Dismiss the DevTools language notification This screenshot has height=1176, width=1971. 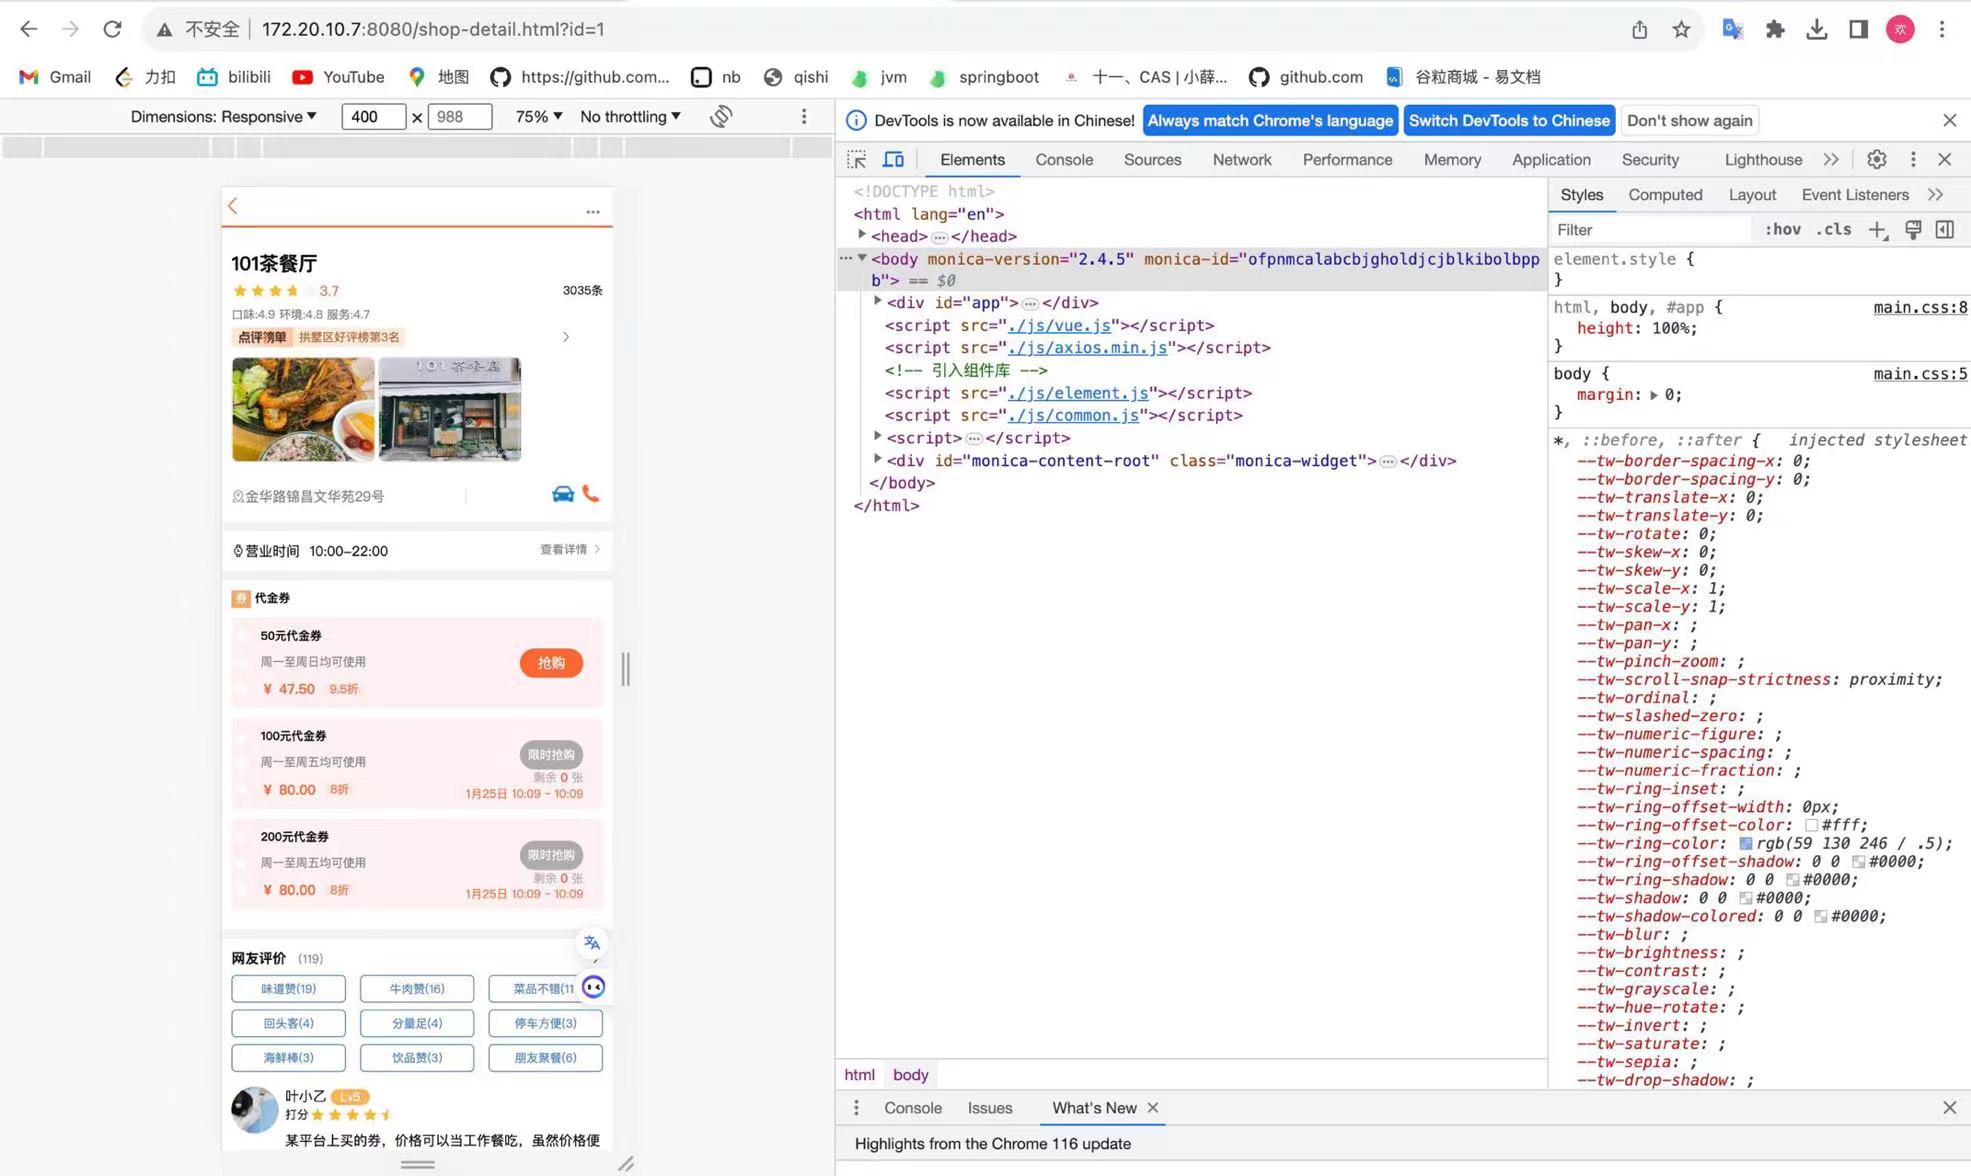click(1950, 120)
